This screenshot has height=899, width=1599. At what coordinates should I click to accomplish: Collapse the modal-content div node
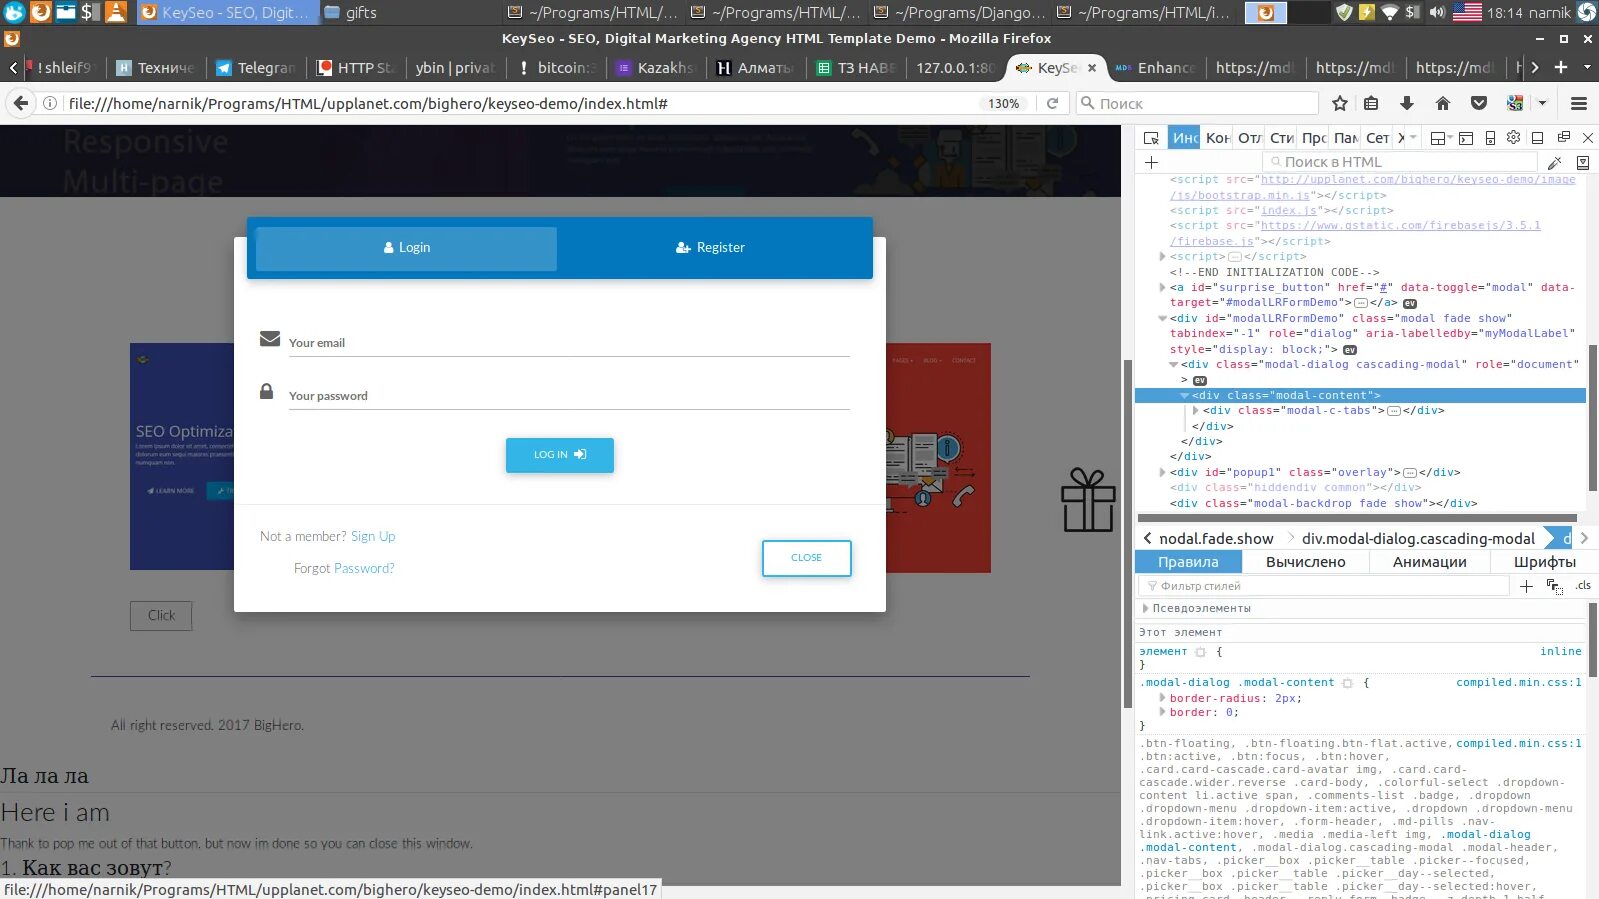(x=1185, y=395)
